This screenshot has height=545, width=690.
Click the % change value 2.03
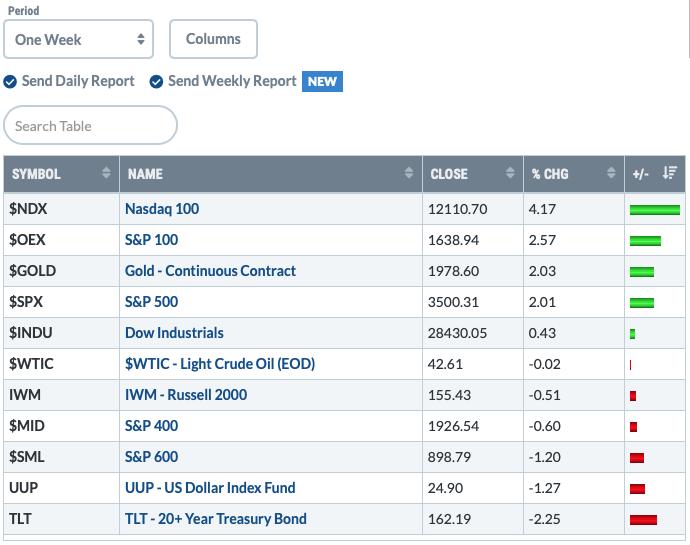pos(542,271)
